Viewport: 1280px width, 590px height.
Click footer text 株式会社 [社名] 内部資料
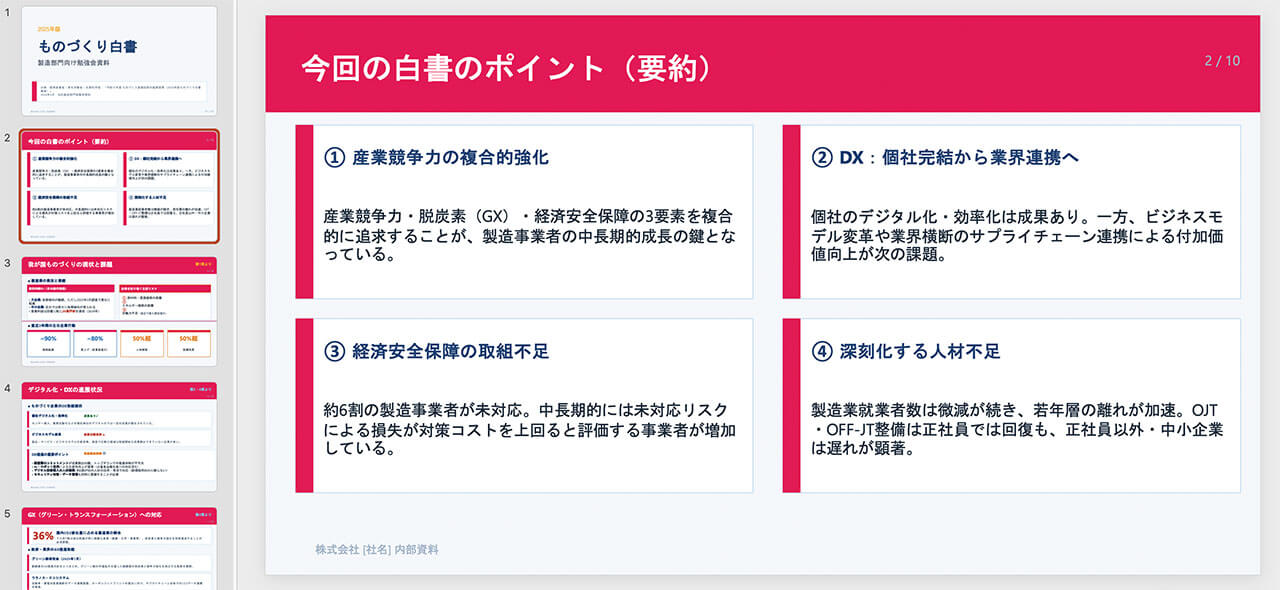click(x=376, y=549)
